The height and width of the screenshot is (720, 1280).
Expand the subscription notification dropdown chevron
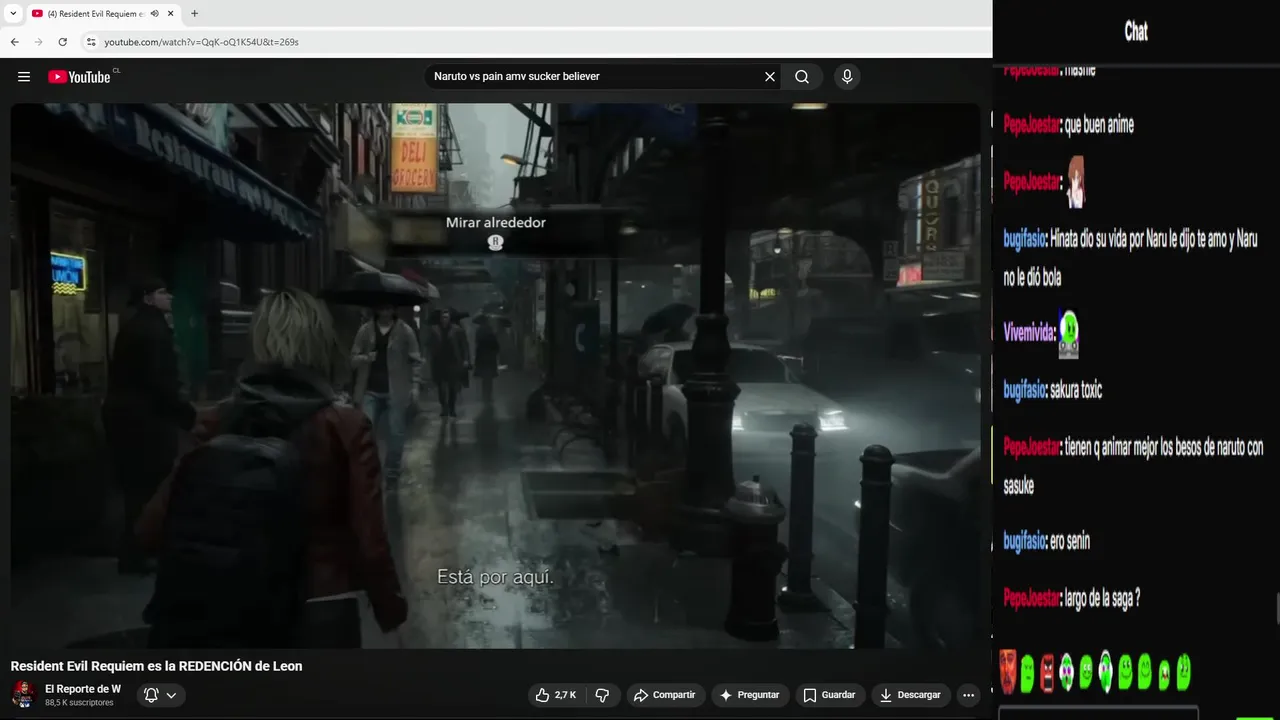click(x=172, y=695)
